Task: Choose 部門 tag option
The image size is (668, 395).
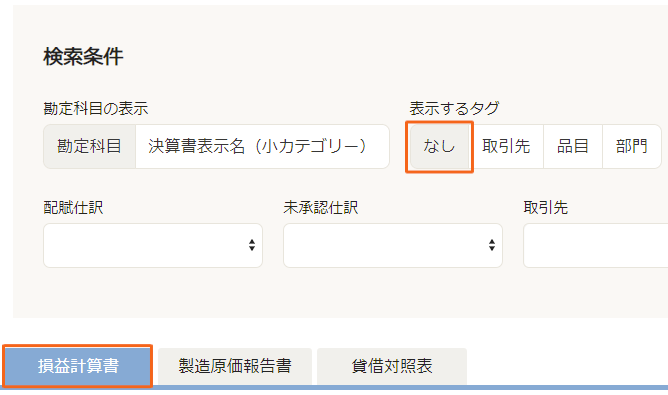Action: (x=632, y=147)
